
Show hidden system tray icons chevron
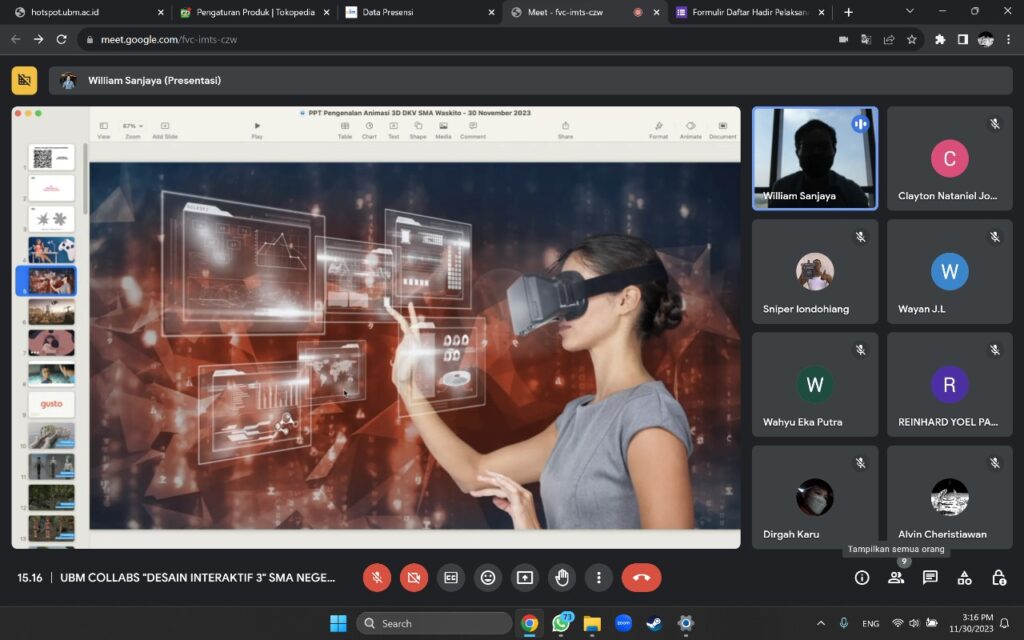coord(821,623)
